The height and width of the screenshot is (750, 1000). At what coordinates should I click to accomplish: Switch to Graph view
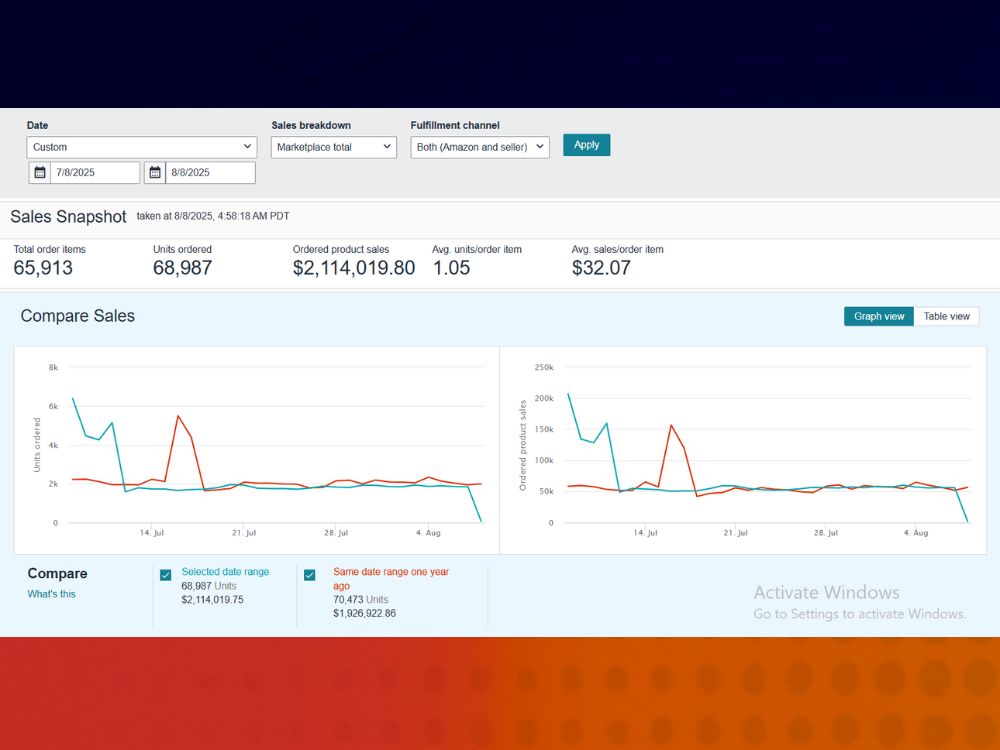pos(879,316)
